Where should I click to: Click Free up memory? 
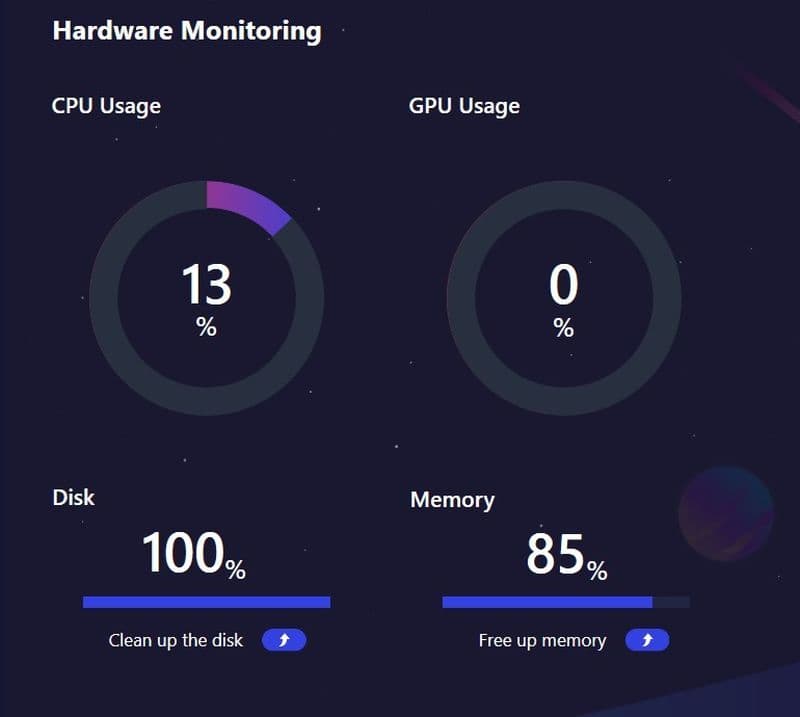(x=541, y=640)
